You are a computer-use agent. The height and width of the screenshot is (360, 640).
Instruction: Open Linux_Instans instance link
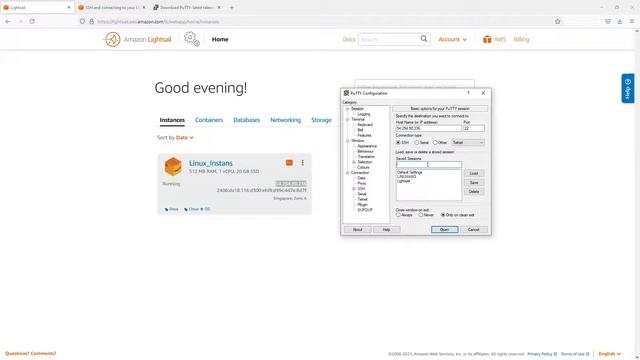tap(211, 163)
